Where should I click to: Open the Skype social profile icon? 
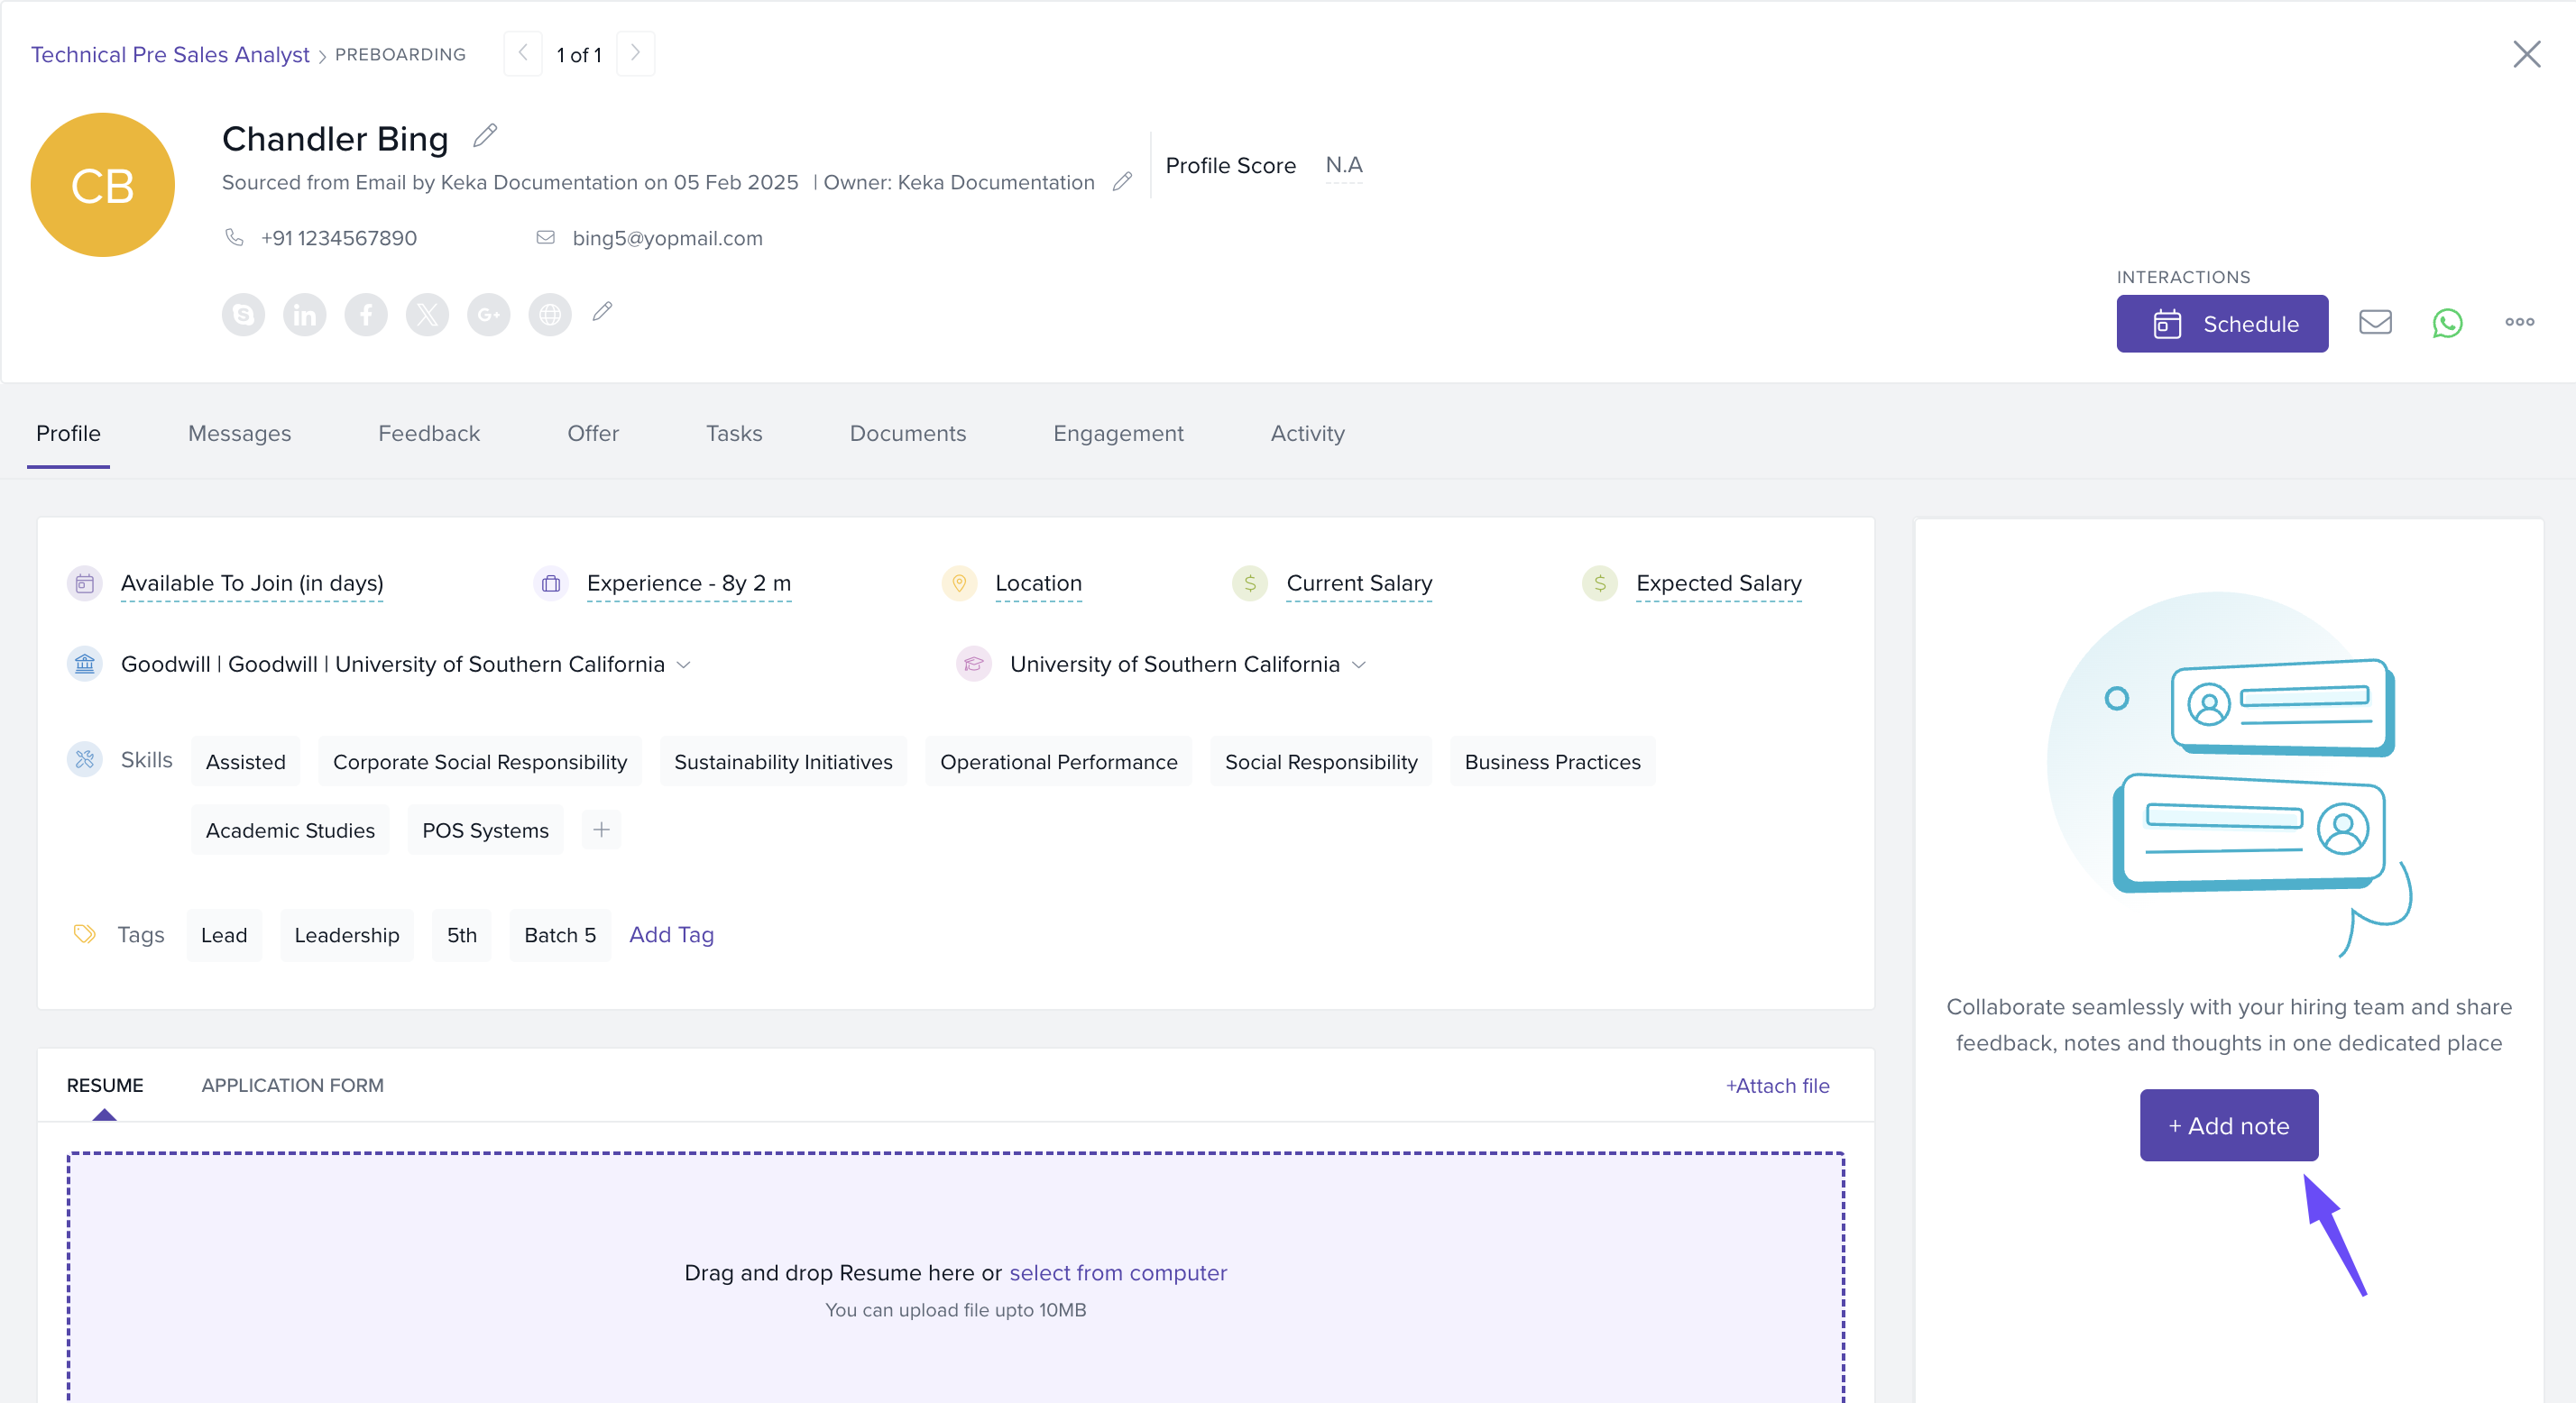(x=243, y=315)
